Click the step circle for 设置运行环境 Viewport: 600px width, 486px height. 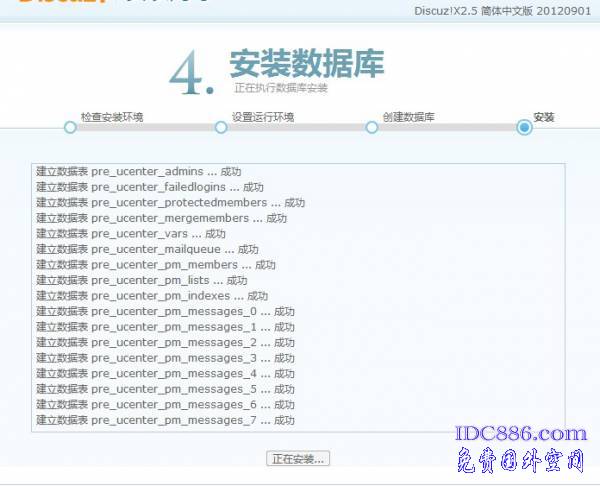(221, 127)
